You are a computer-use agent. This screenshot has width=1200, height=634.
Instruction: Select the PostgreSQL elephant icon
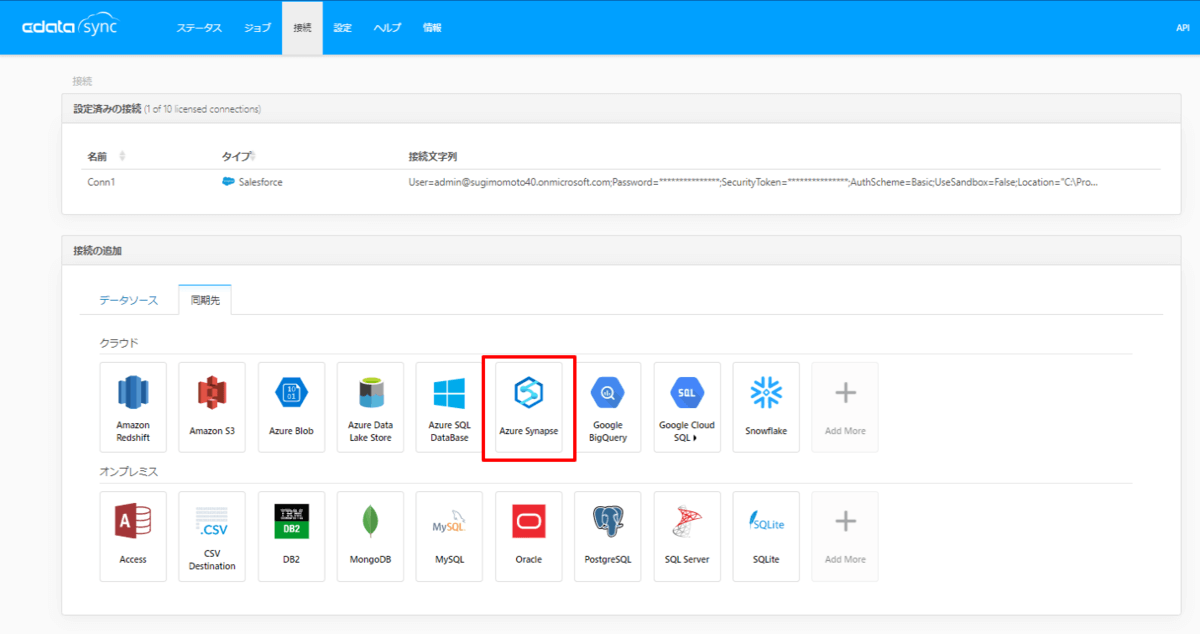(x=608, y=522)
